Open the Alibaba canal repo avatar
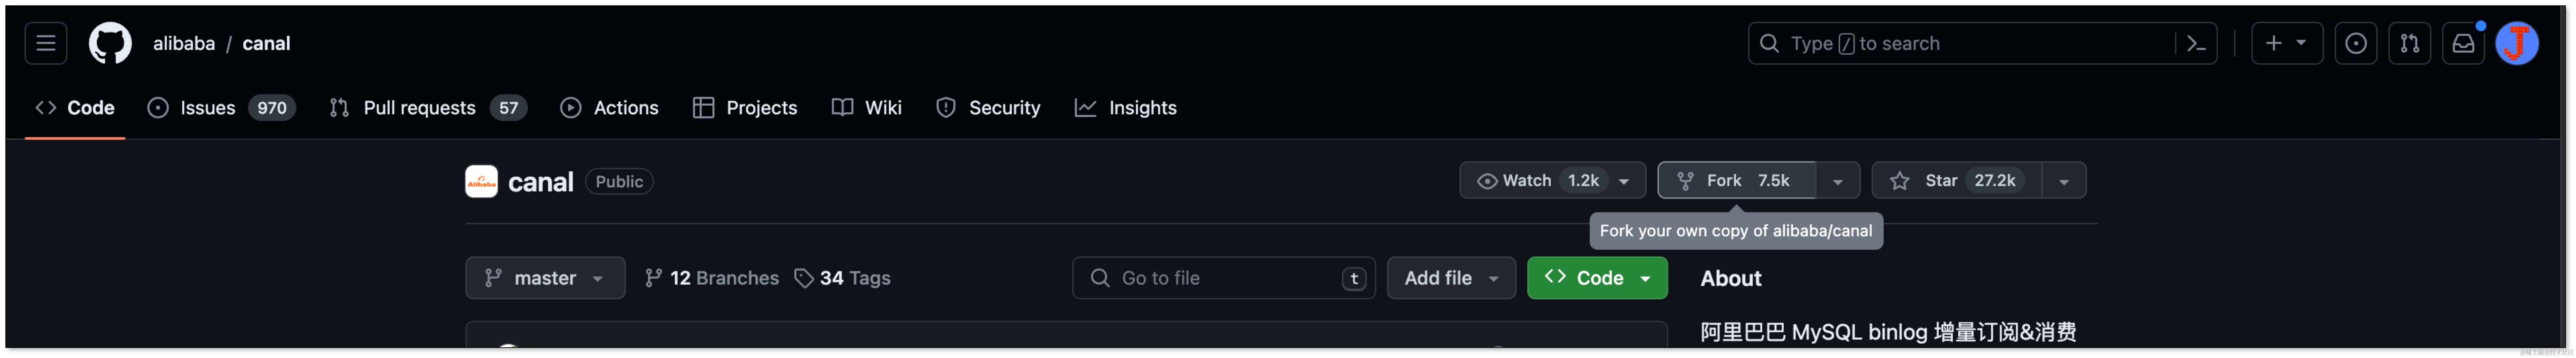The width and height of the screenshot is (2576, 358). point(481,181)
